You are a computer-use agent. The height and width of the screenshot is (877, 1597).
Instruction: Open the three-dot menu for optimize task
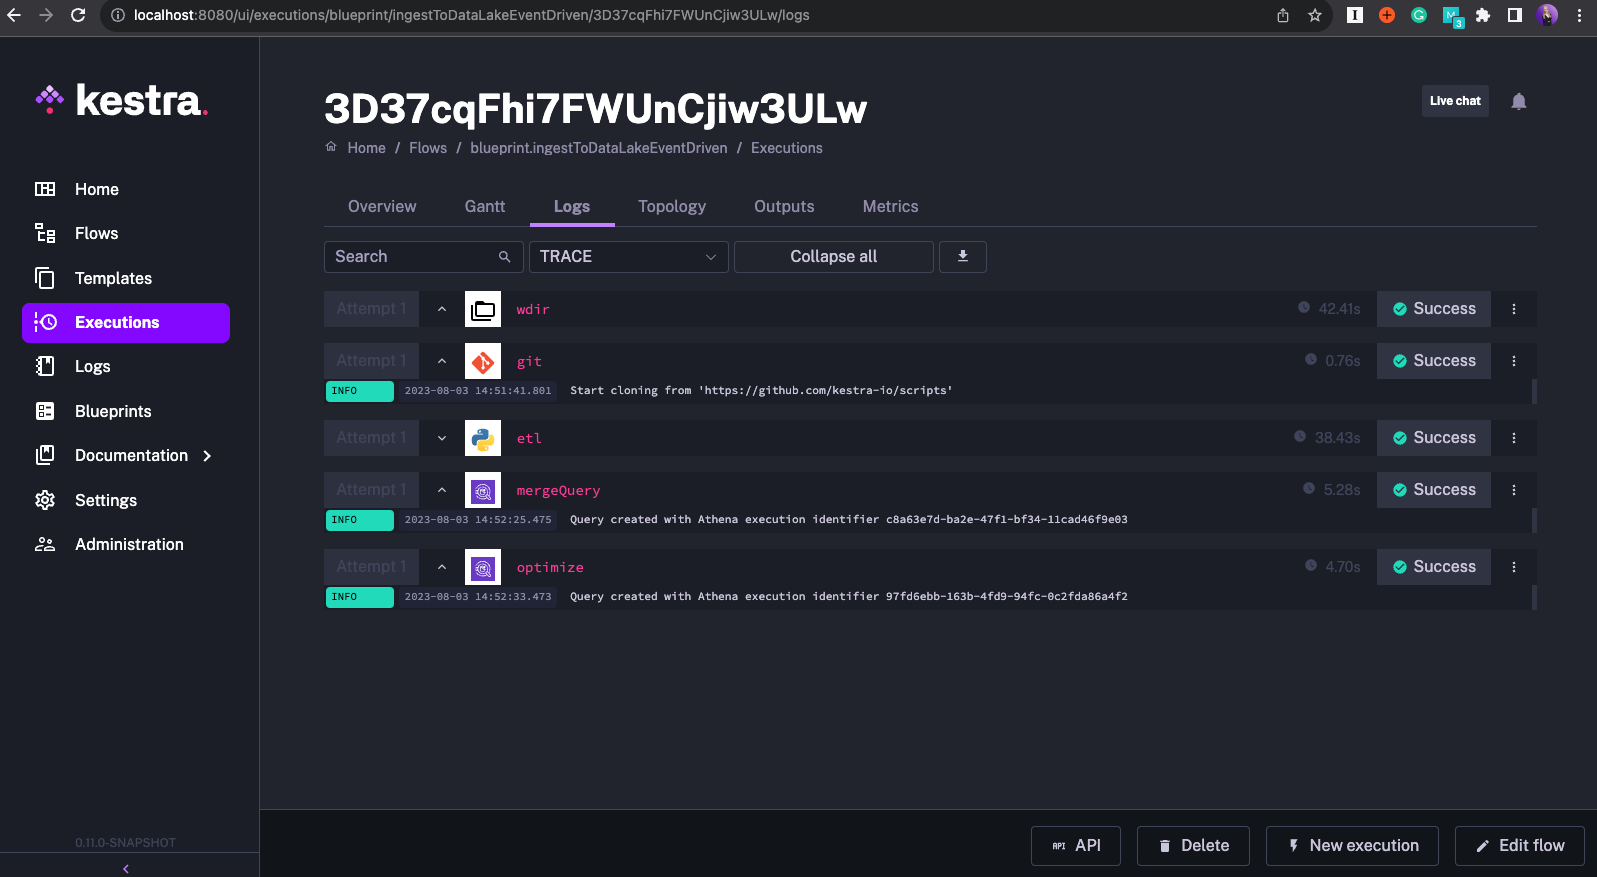click(x=1513, y=567)
